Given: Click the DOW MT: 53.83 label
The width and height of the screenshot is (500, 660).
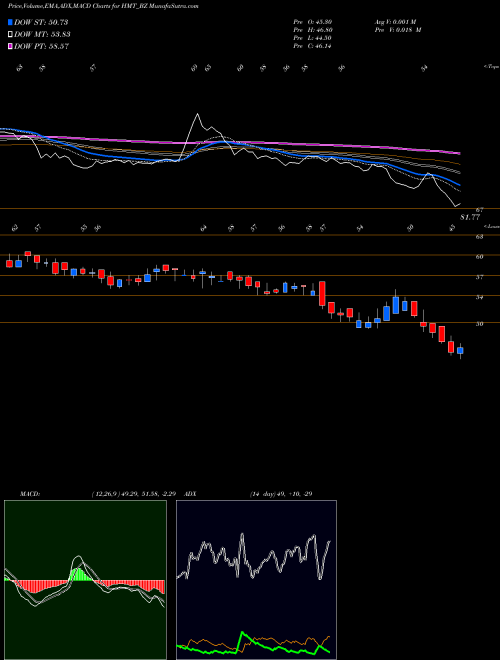Looking at the screenshot, I should point(42,34).
